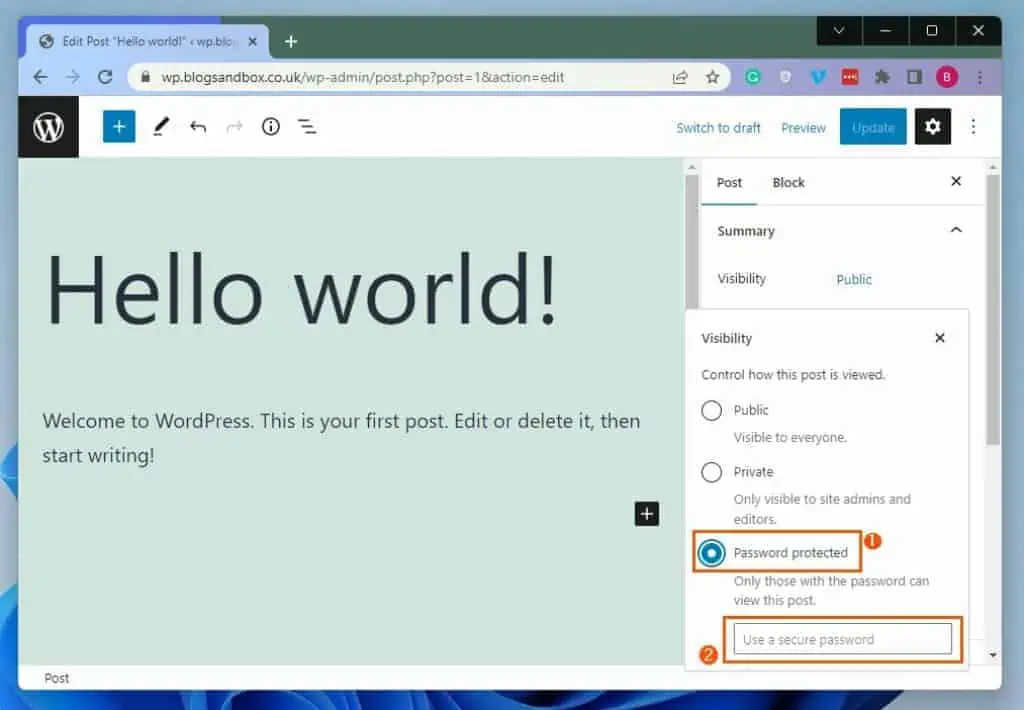Image resolution: width=1024 pixels, height=710 pixels.
Task: Click the editor canvas scrollbar thumb
Action: [x=692, y=242]
